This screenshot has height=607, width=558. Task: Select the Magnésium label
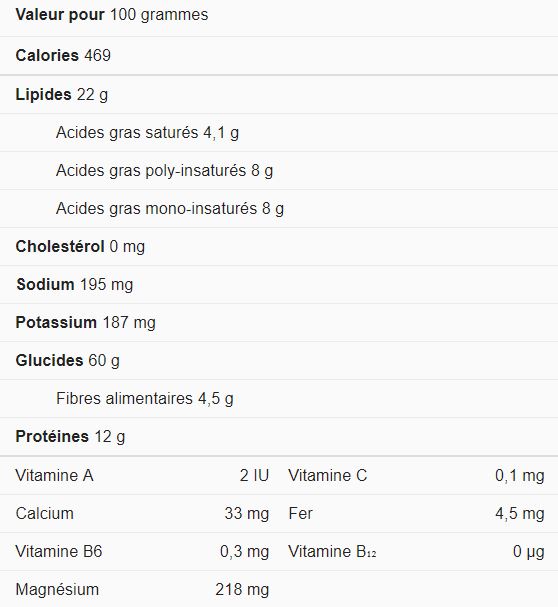point(57,590)
